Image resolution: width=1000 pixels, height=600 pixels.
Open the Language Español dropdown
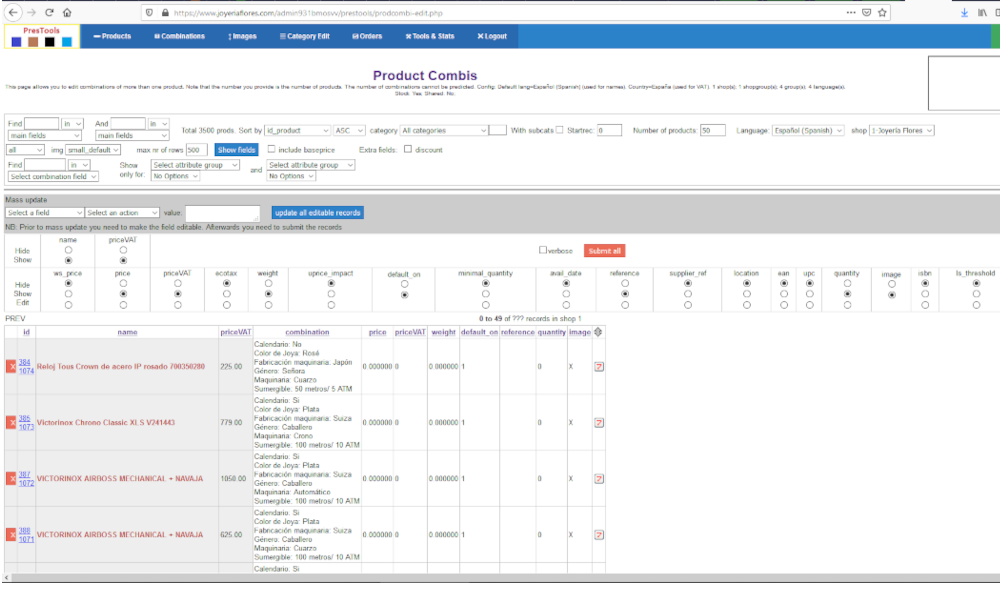[x=808, y=130]
